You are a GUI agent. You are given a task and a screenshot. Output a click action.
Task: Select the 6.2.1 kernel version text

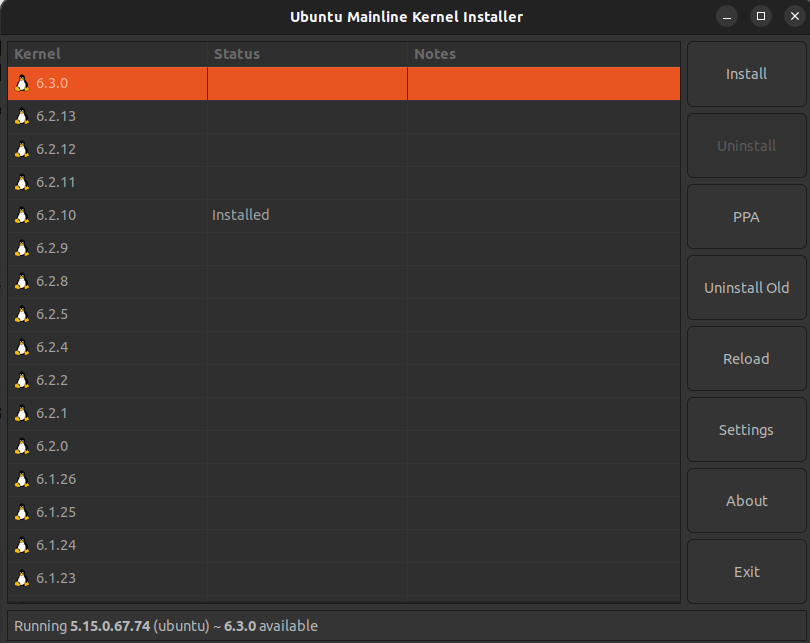coord(52,414)
